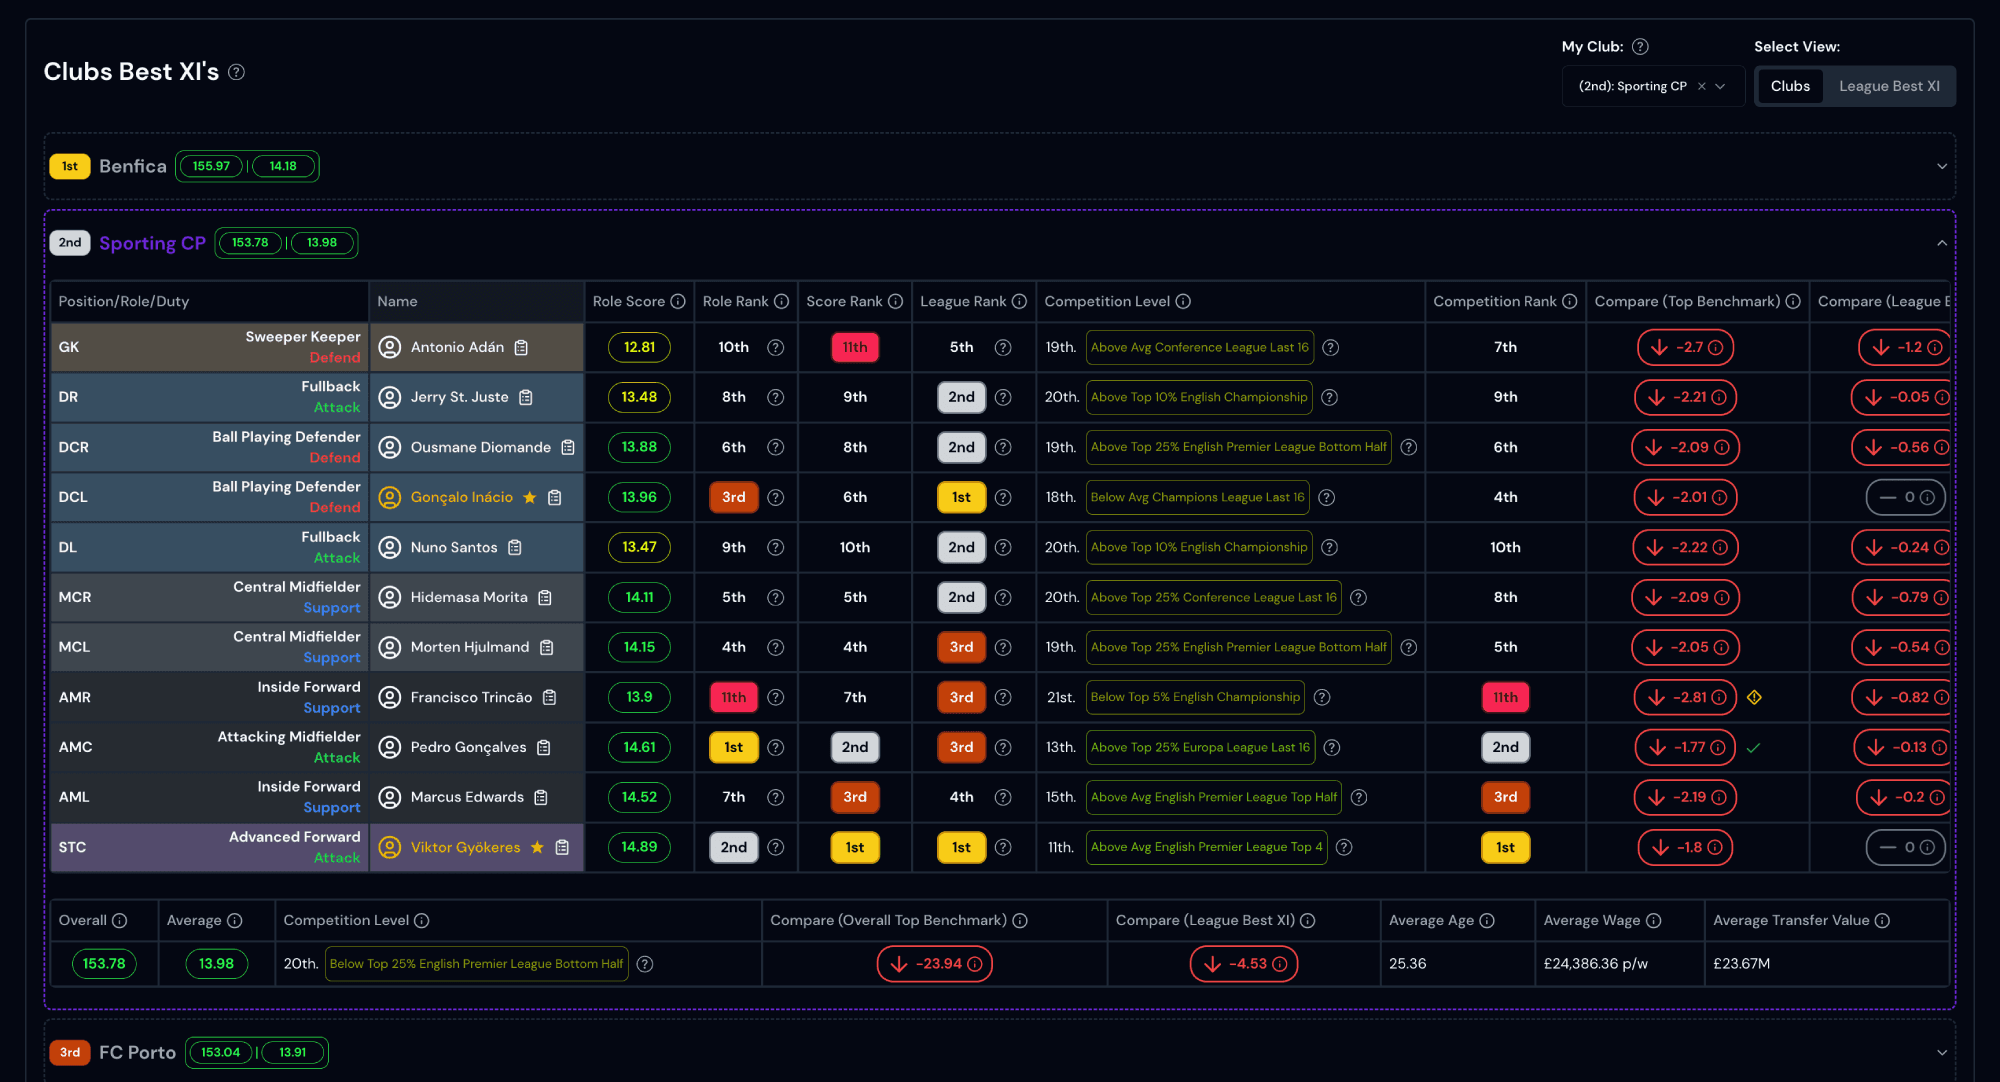Click Above Avg Conference League Last 16 tag
This screenshot has height=1082, width=2000.
tap(1200, 347)
